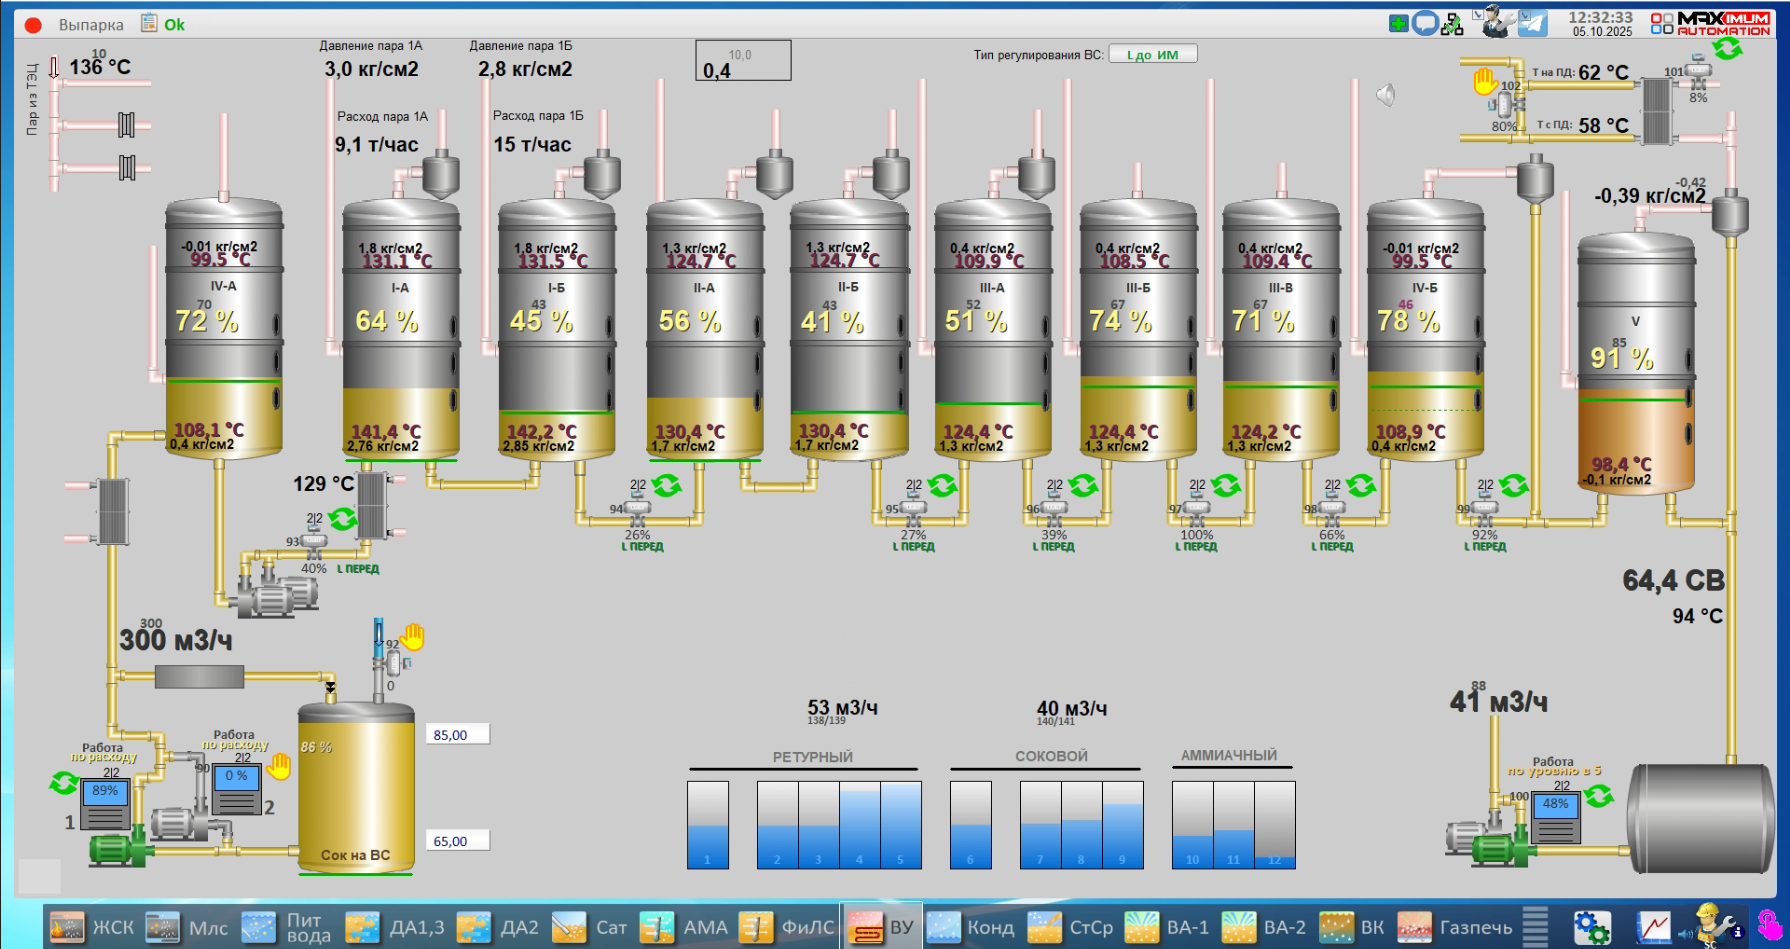
Task: Open the Telegram paper-plane icon
Action: pyautogui.click(x=1532, y=23)
